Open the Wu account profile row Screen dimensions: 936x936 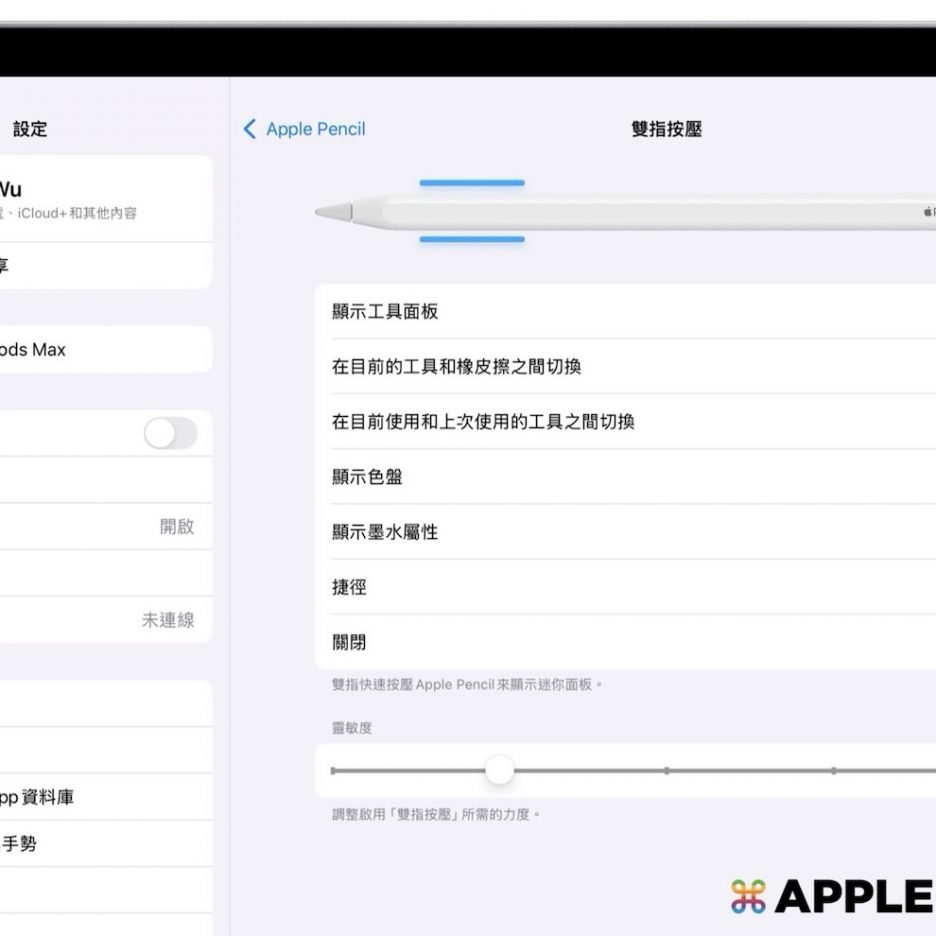(x=100, y=198)
